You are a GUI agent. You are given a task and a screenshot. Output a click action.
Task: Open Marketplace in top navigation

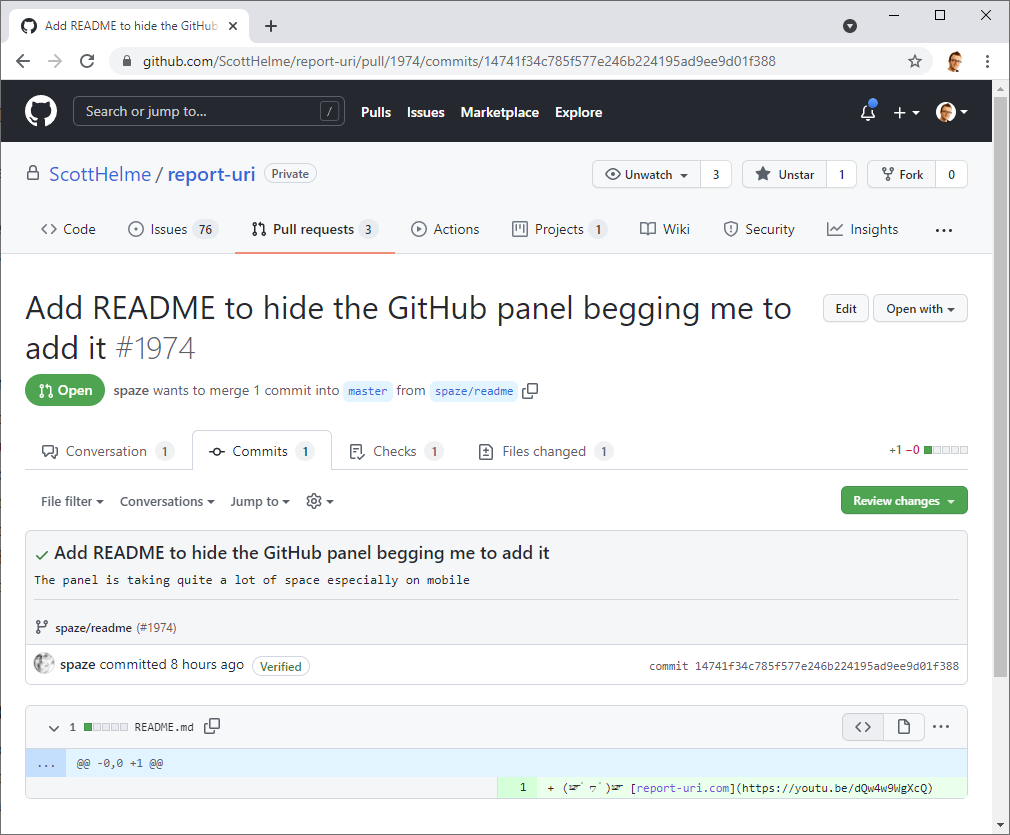pyautogui.click(x=500, y=112)
